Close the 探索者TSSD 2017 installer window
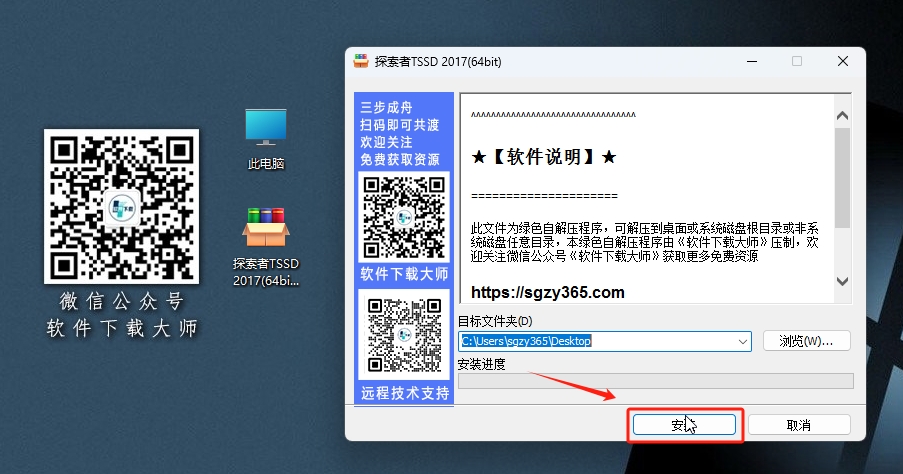Image resolution: width=903 pixels, height=474 pixels. 843,62
